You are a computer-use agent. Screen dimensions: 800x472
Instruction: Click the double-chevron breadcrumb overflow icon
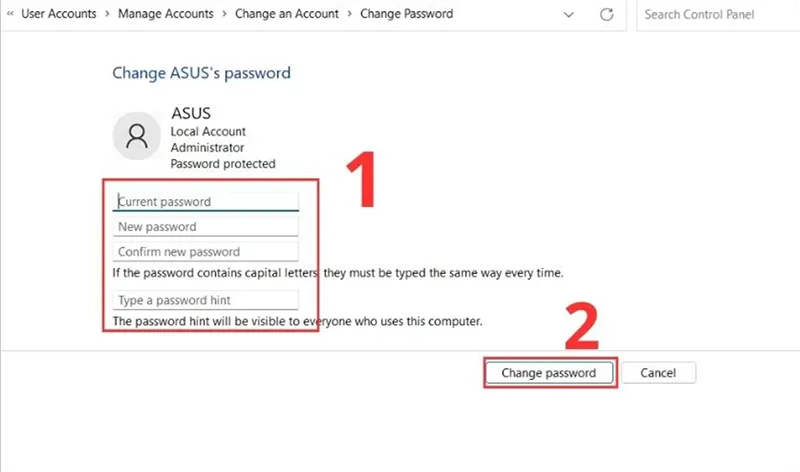[x=10, y=14]
